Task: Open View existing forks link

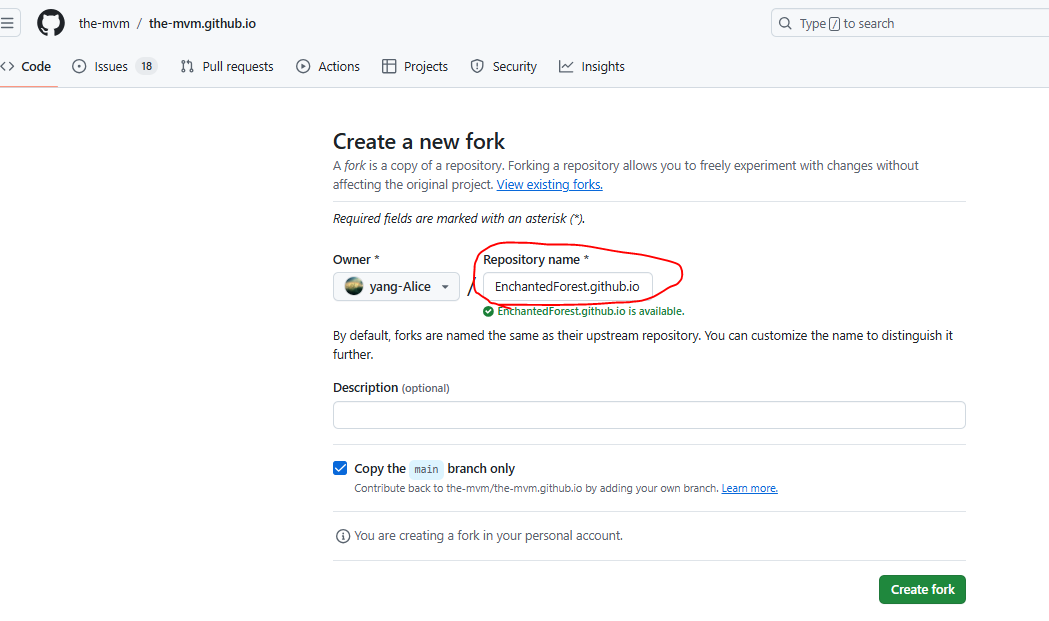Action: [x=549, y=185]
